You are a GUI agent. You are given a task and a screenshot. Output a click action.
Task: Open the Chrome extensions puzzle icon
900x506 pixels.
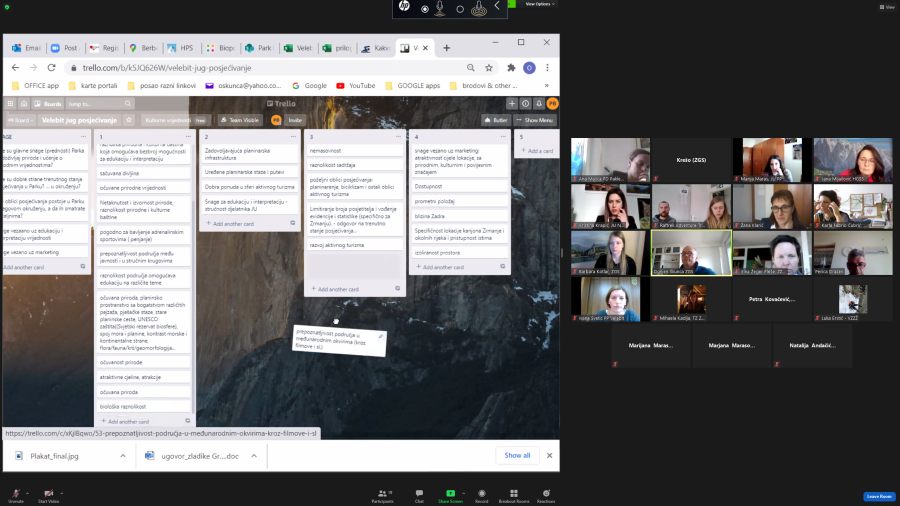[x=511, y=68]
